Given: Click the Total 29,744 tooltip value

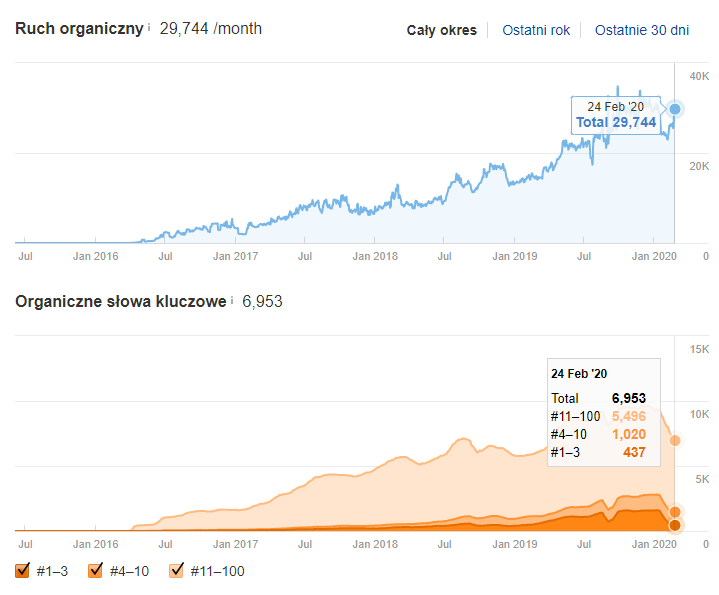Looking at the screenshot, I should (x=616, y=122).
